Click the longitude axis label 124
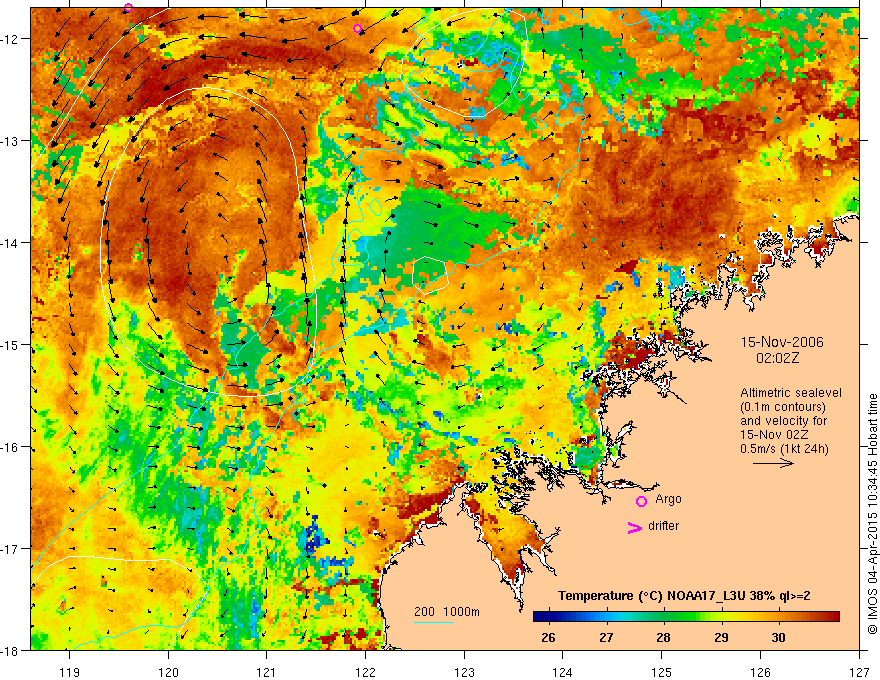This screenshot has height=680, width=880. pos(562,672)
